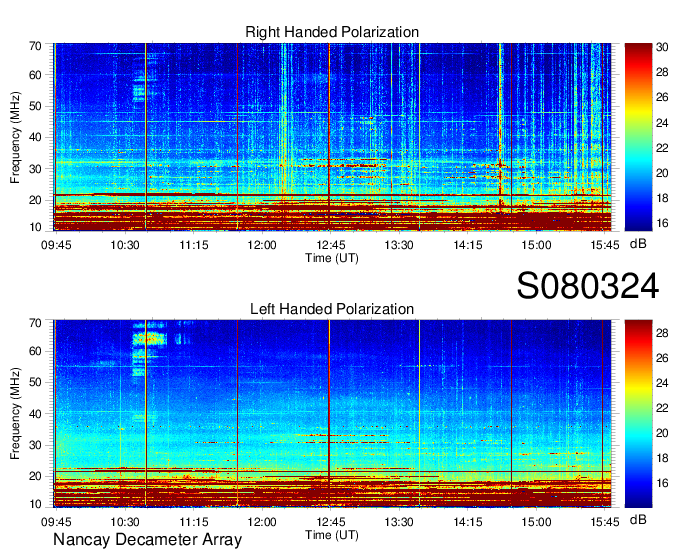Click "09:45" tick under the Left Handed plot
The height and width of the screenshot is (552, 680).
click(x=56, y=522)
